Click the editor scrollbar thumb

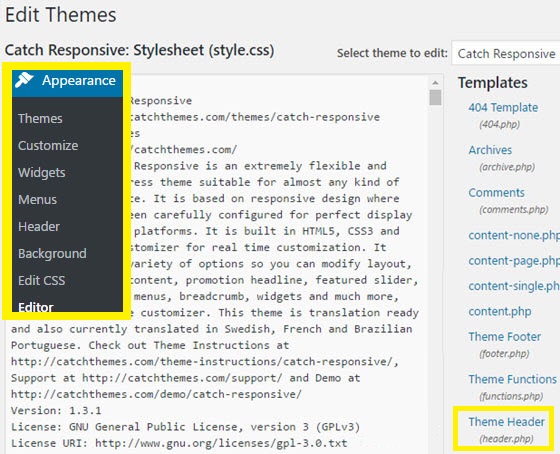point(435,98)
